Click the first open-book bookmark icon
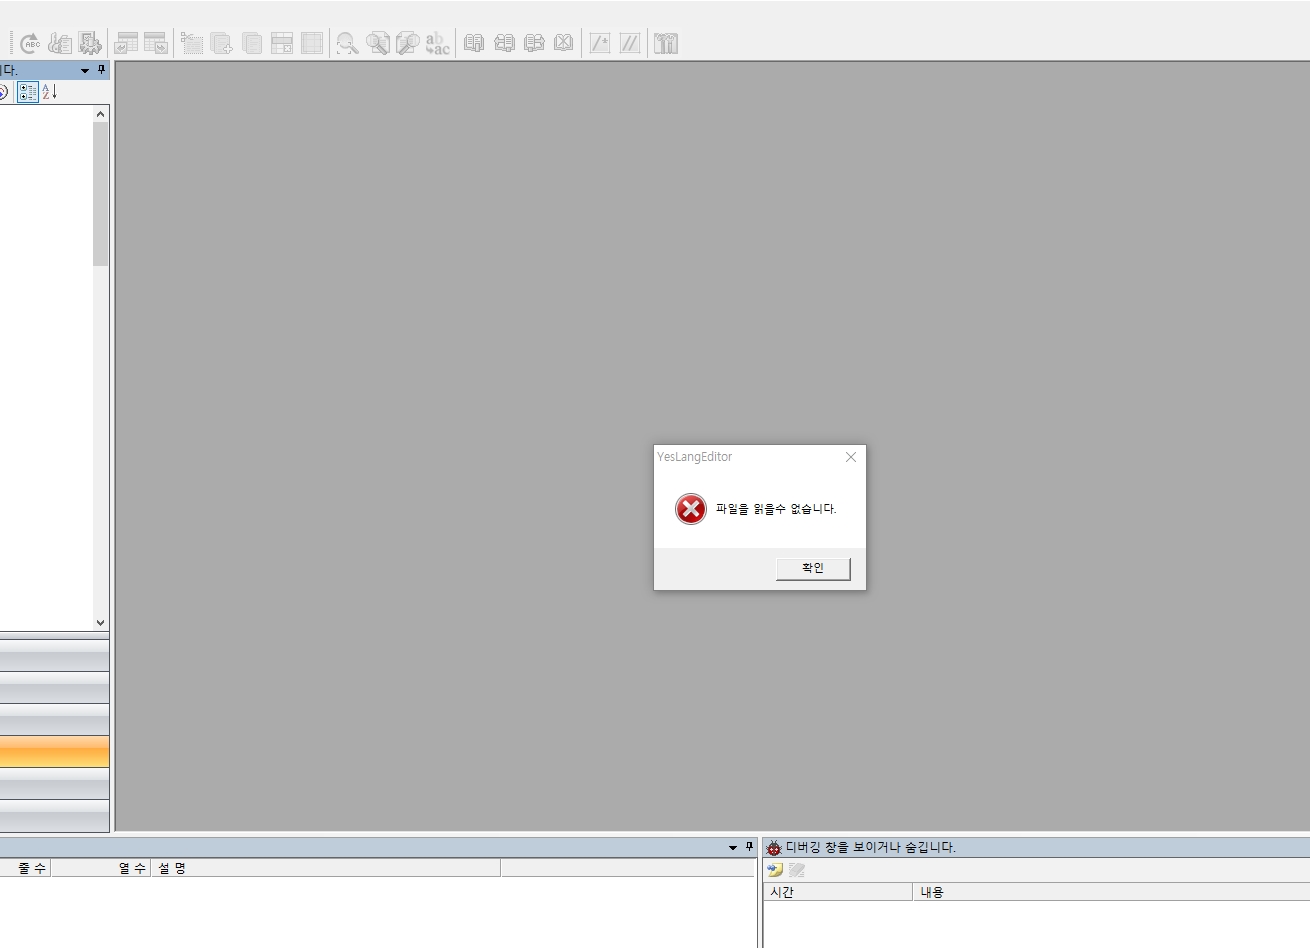Image resolution: width=1310 pixels, height=948 pixels. 474,43
